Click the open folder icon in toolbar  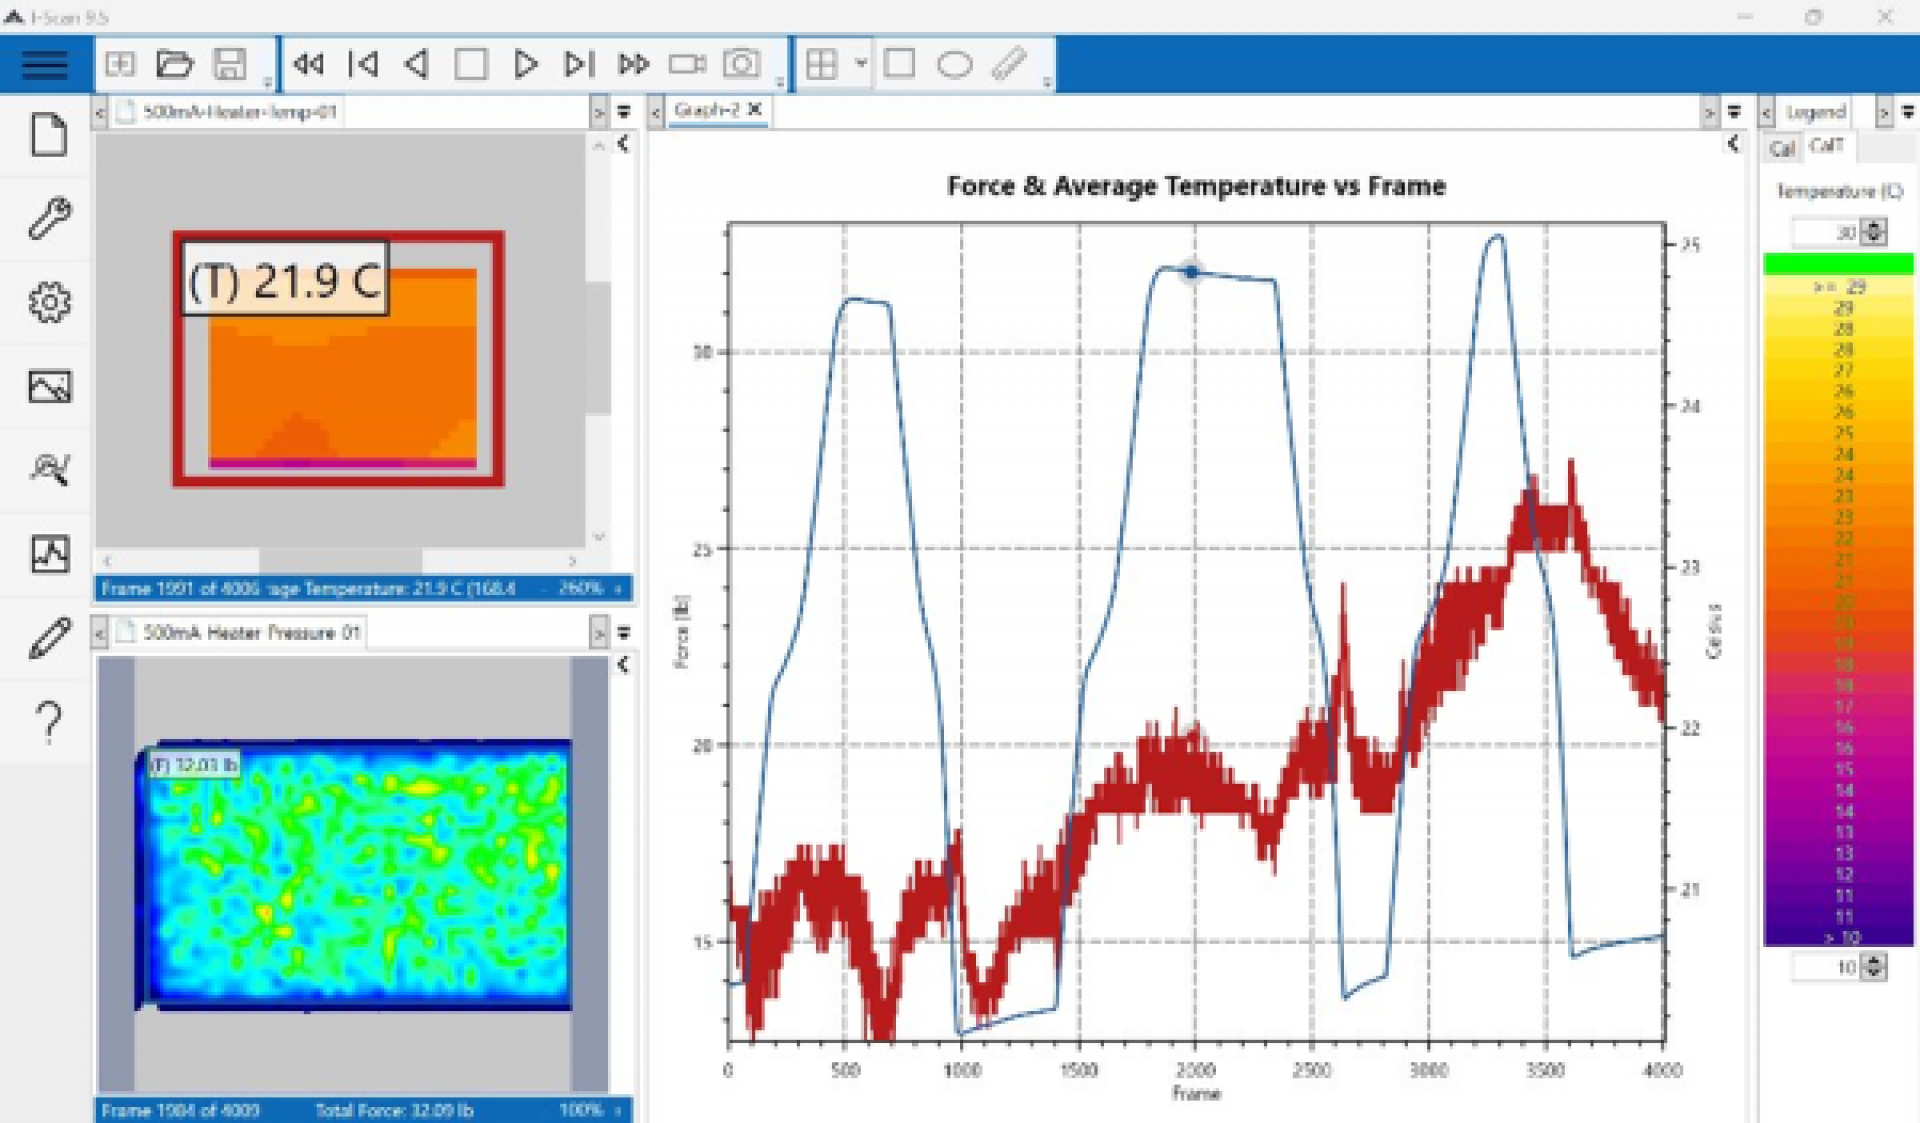pyautogui.click(x=175, y=65)
